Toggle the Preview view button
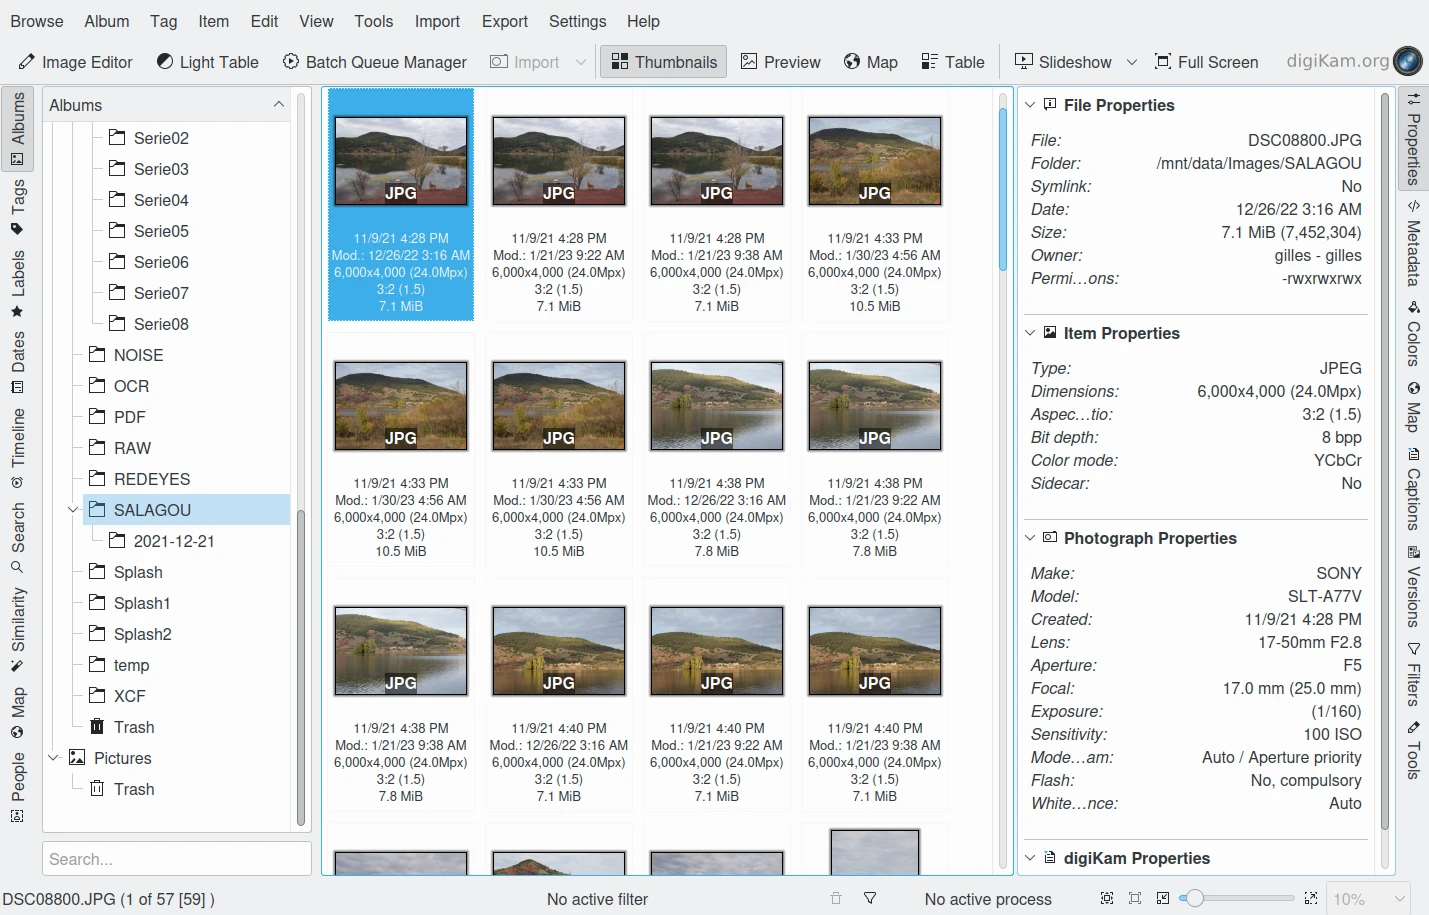Screen dimensions: 1429x915 pos(780,62)
